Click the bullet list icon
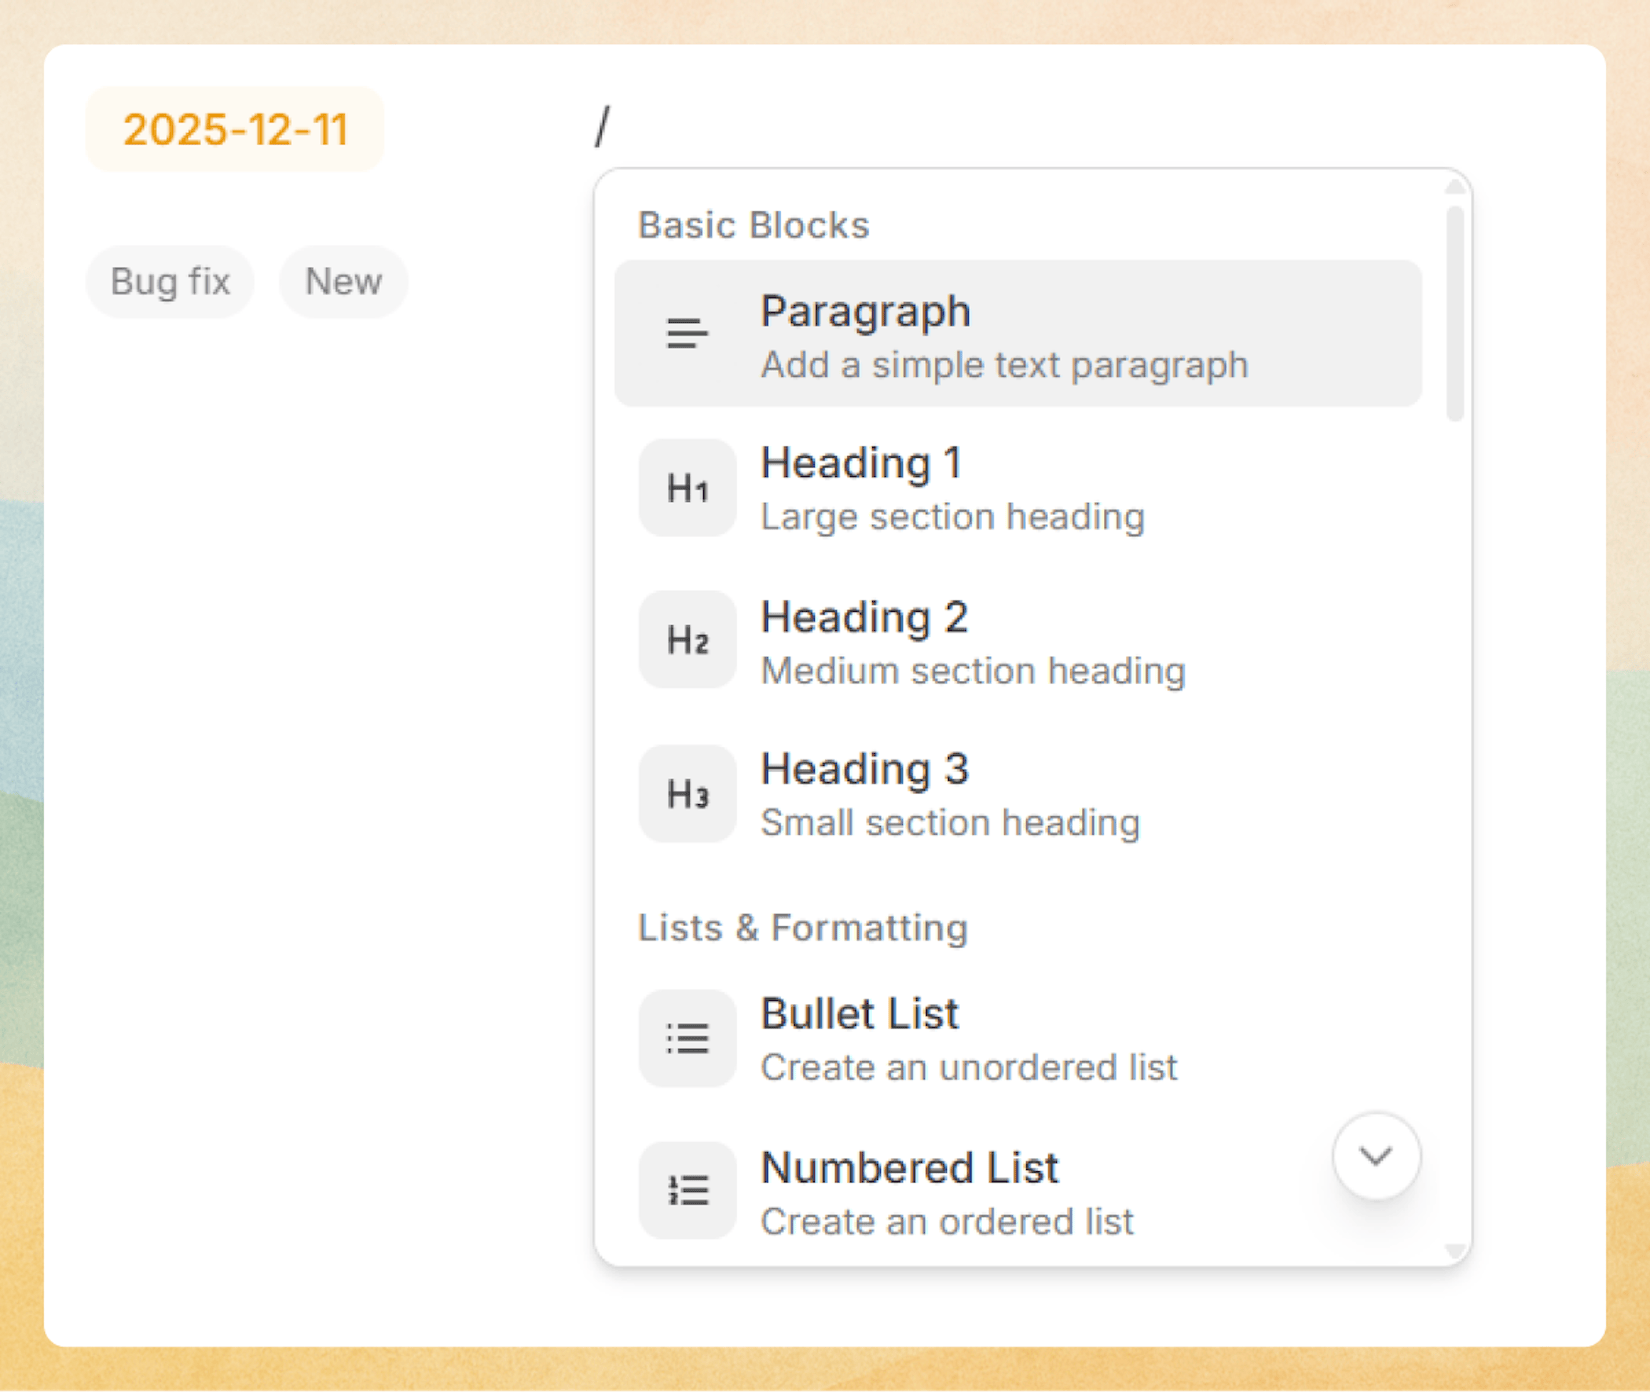 point(687,1039)
